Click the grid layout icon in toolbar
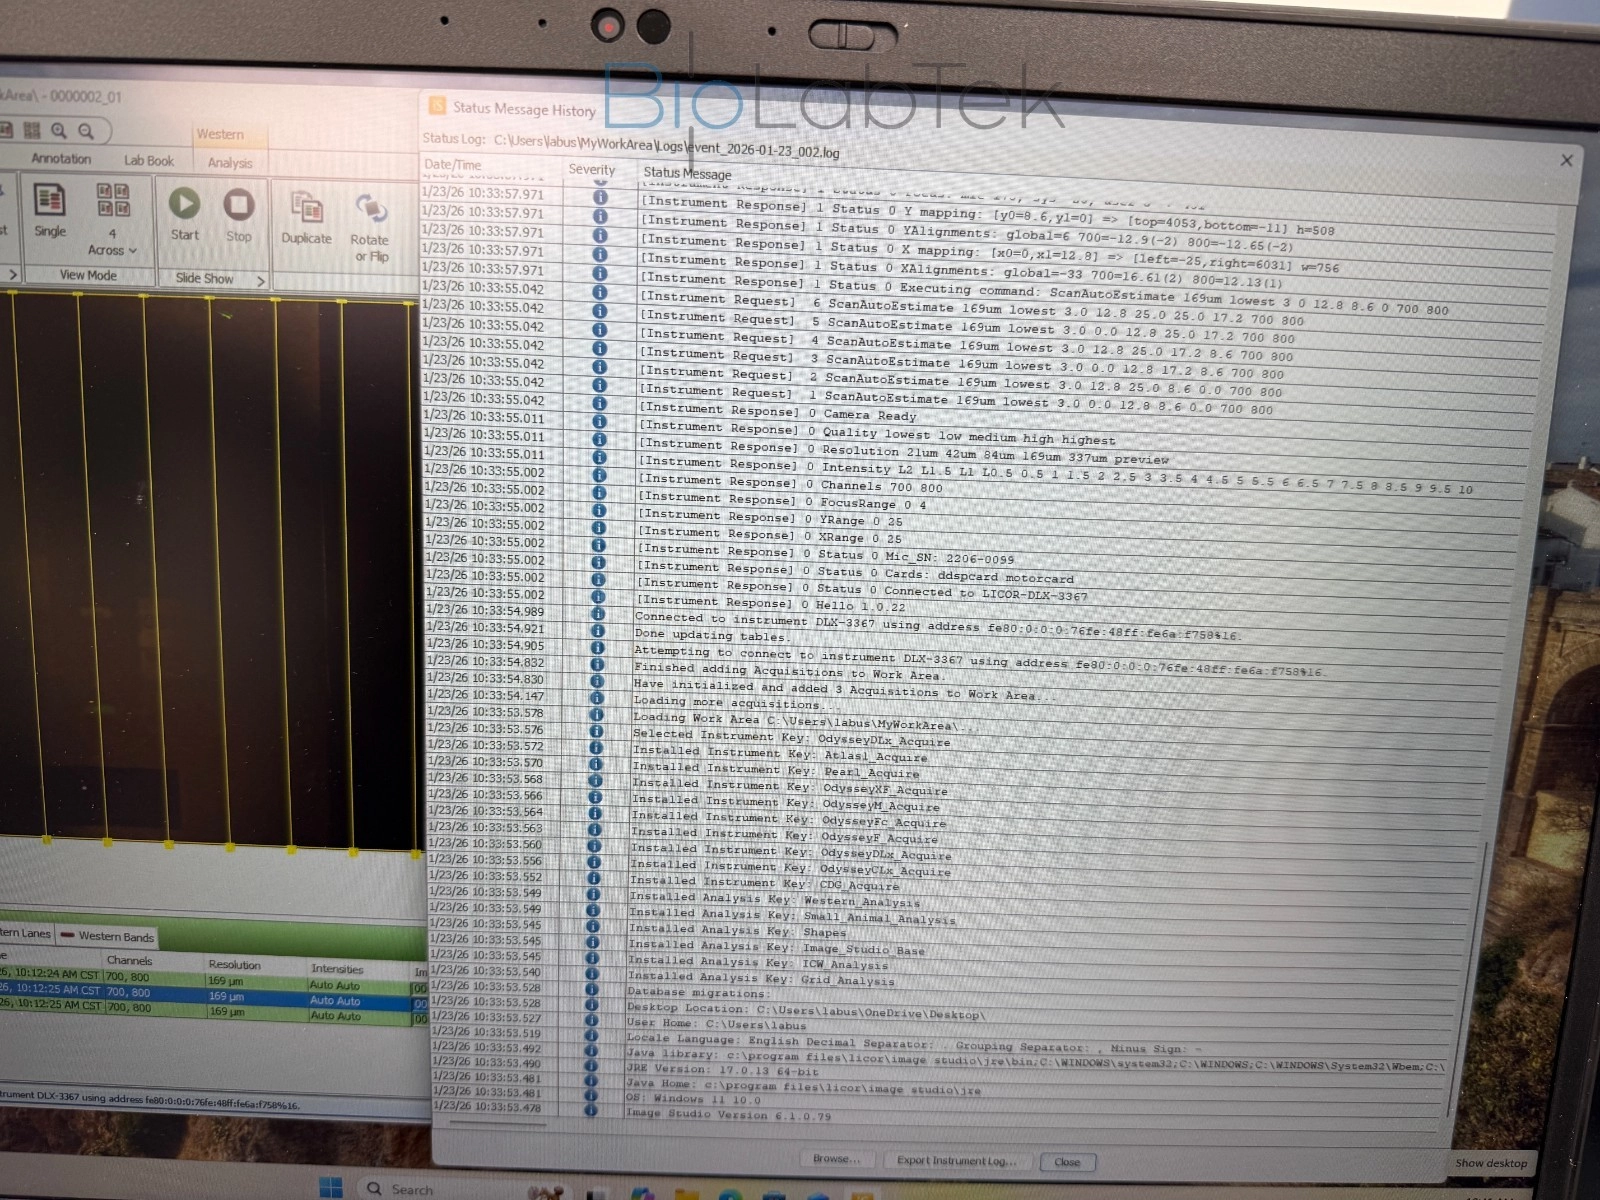This screenshot has height=1200, width=1600. point(32,130)
